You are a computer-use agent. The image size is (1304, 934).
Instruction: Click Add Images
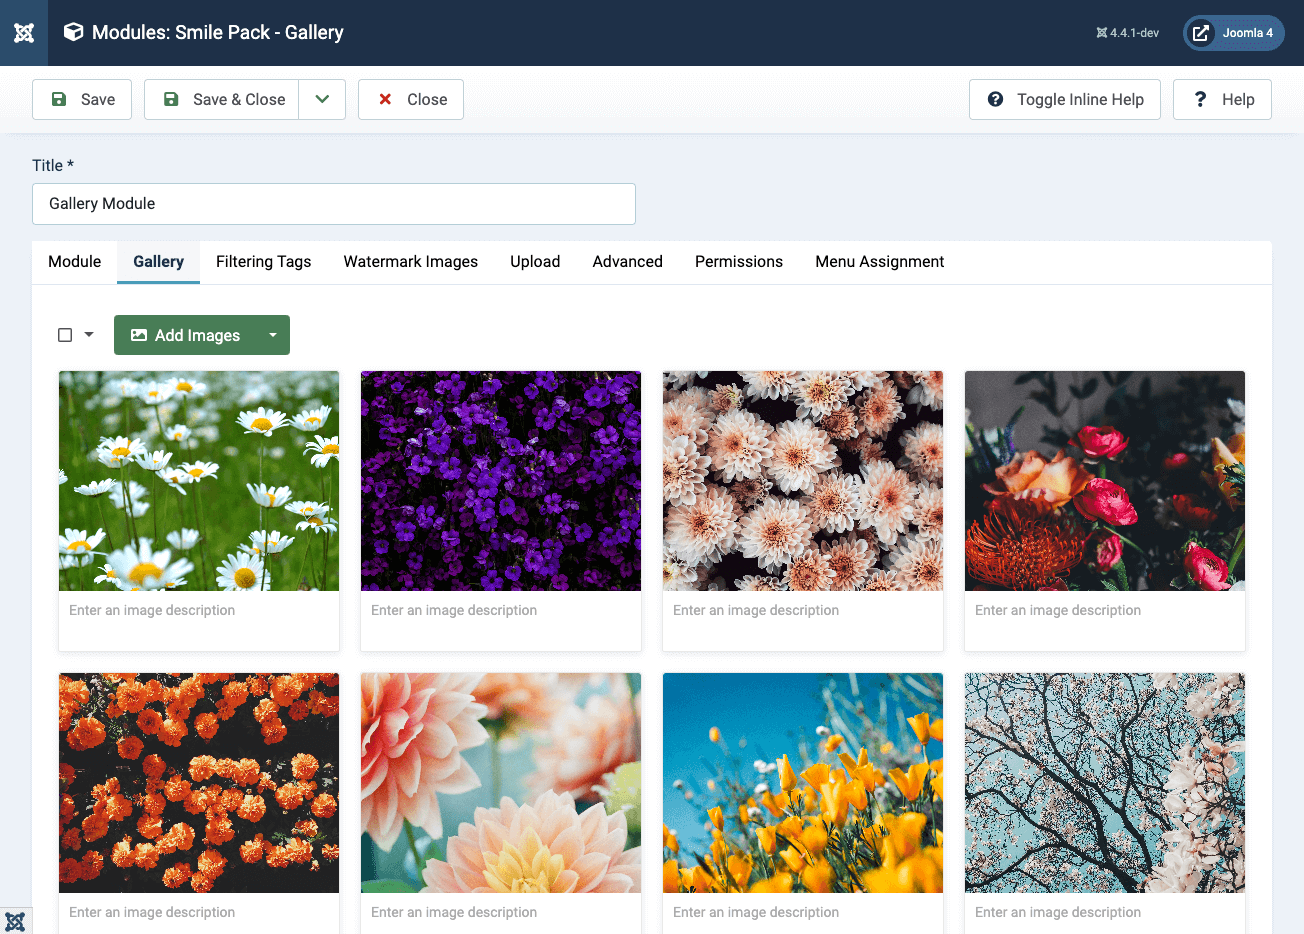pos(185,335)
